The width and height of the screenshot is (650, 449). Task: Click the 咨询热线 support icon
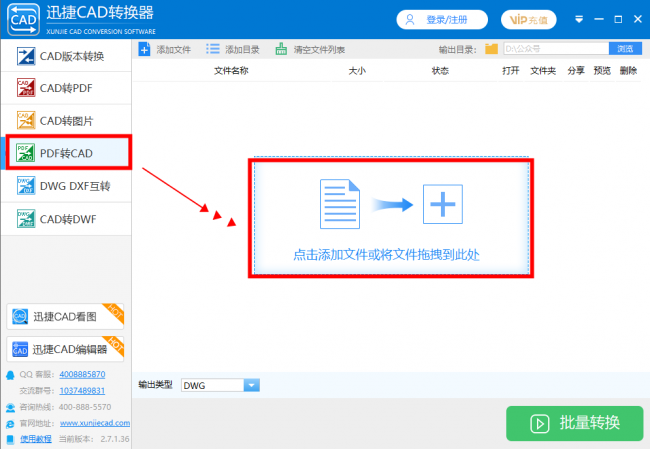[x=10, y=408]
